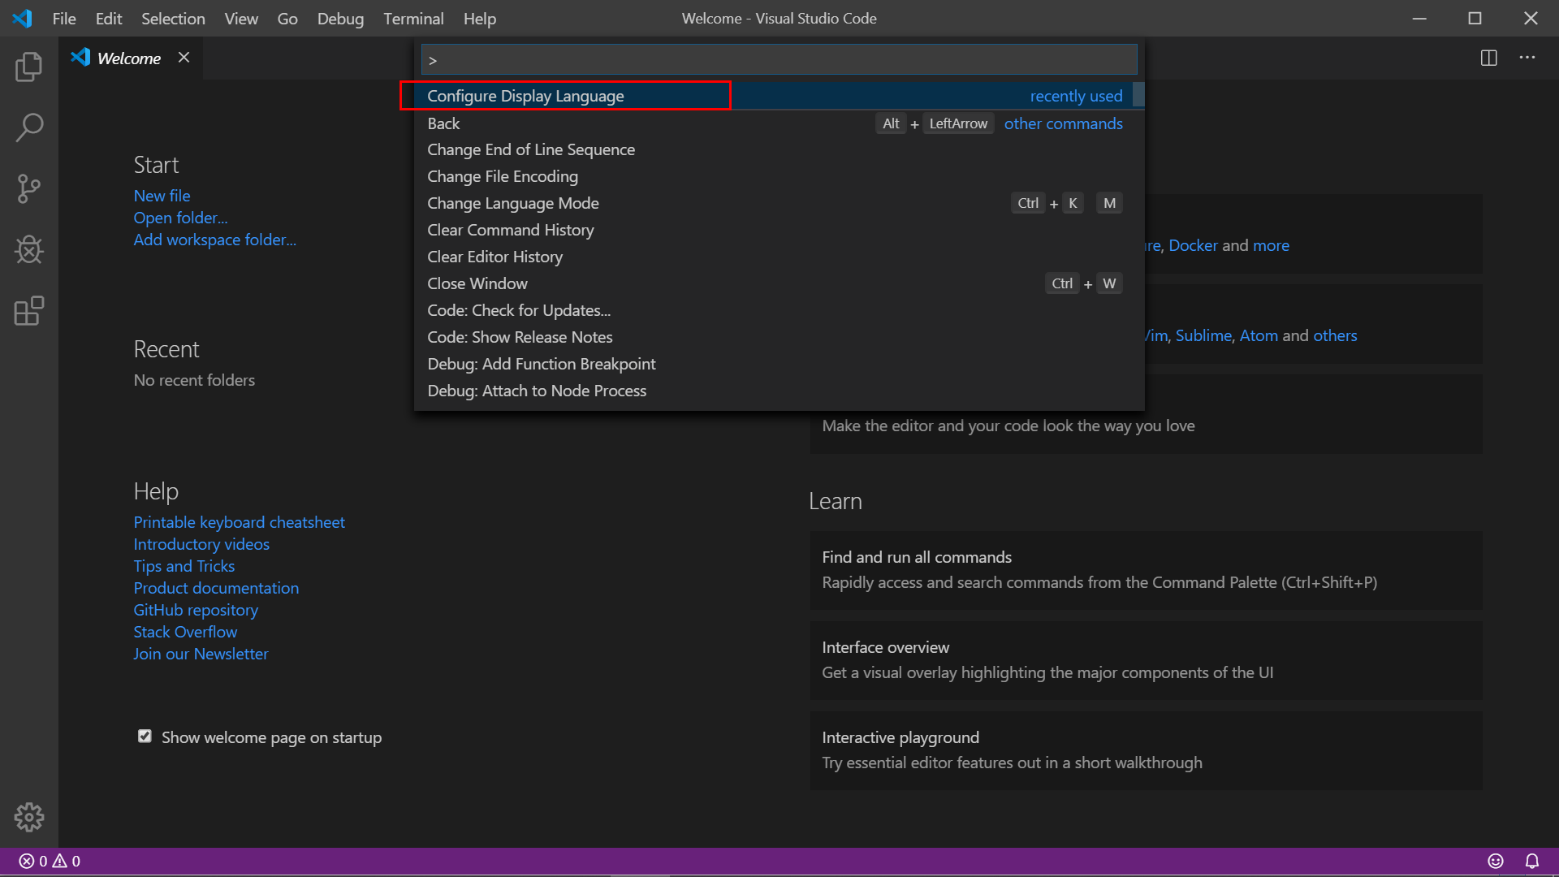Select the Welcome tab

130,58
